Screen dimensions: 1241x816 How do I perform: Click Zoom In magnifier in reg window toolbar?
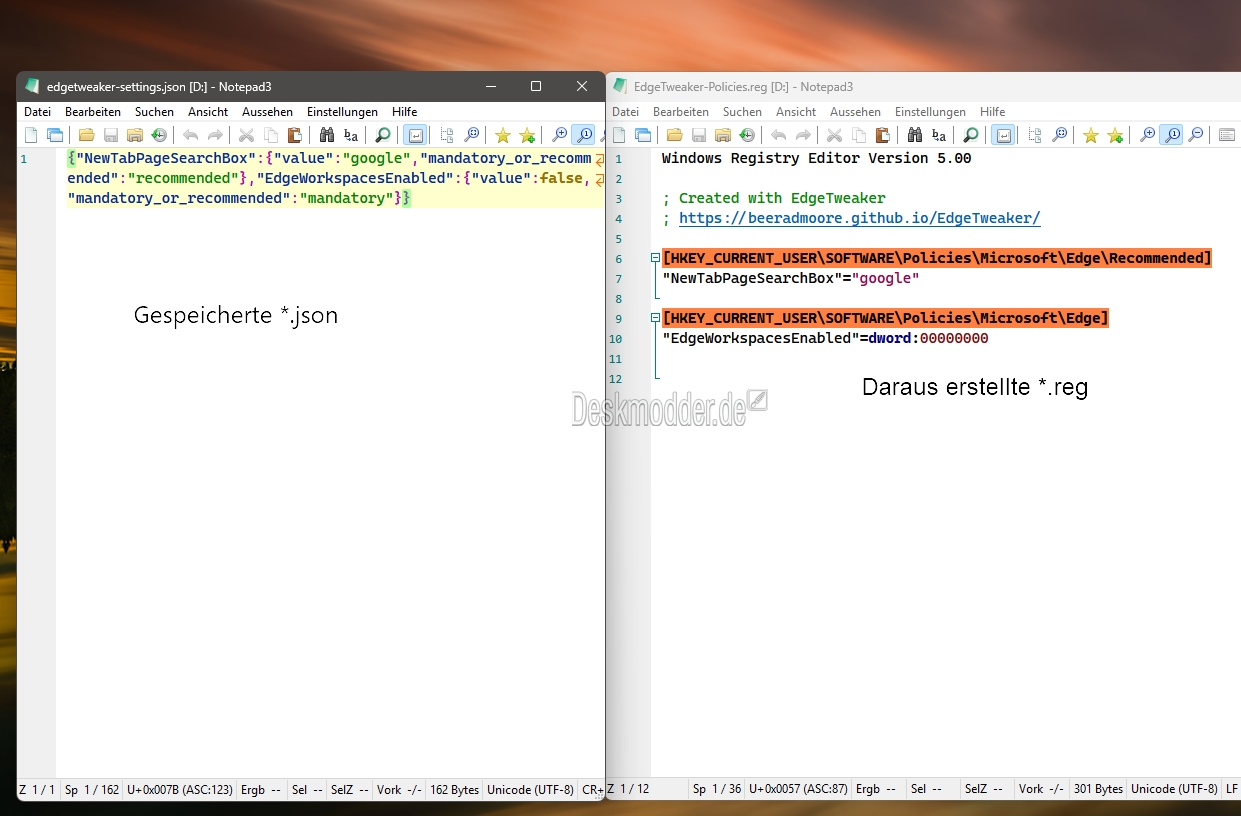[x=1148, y=135]
